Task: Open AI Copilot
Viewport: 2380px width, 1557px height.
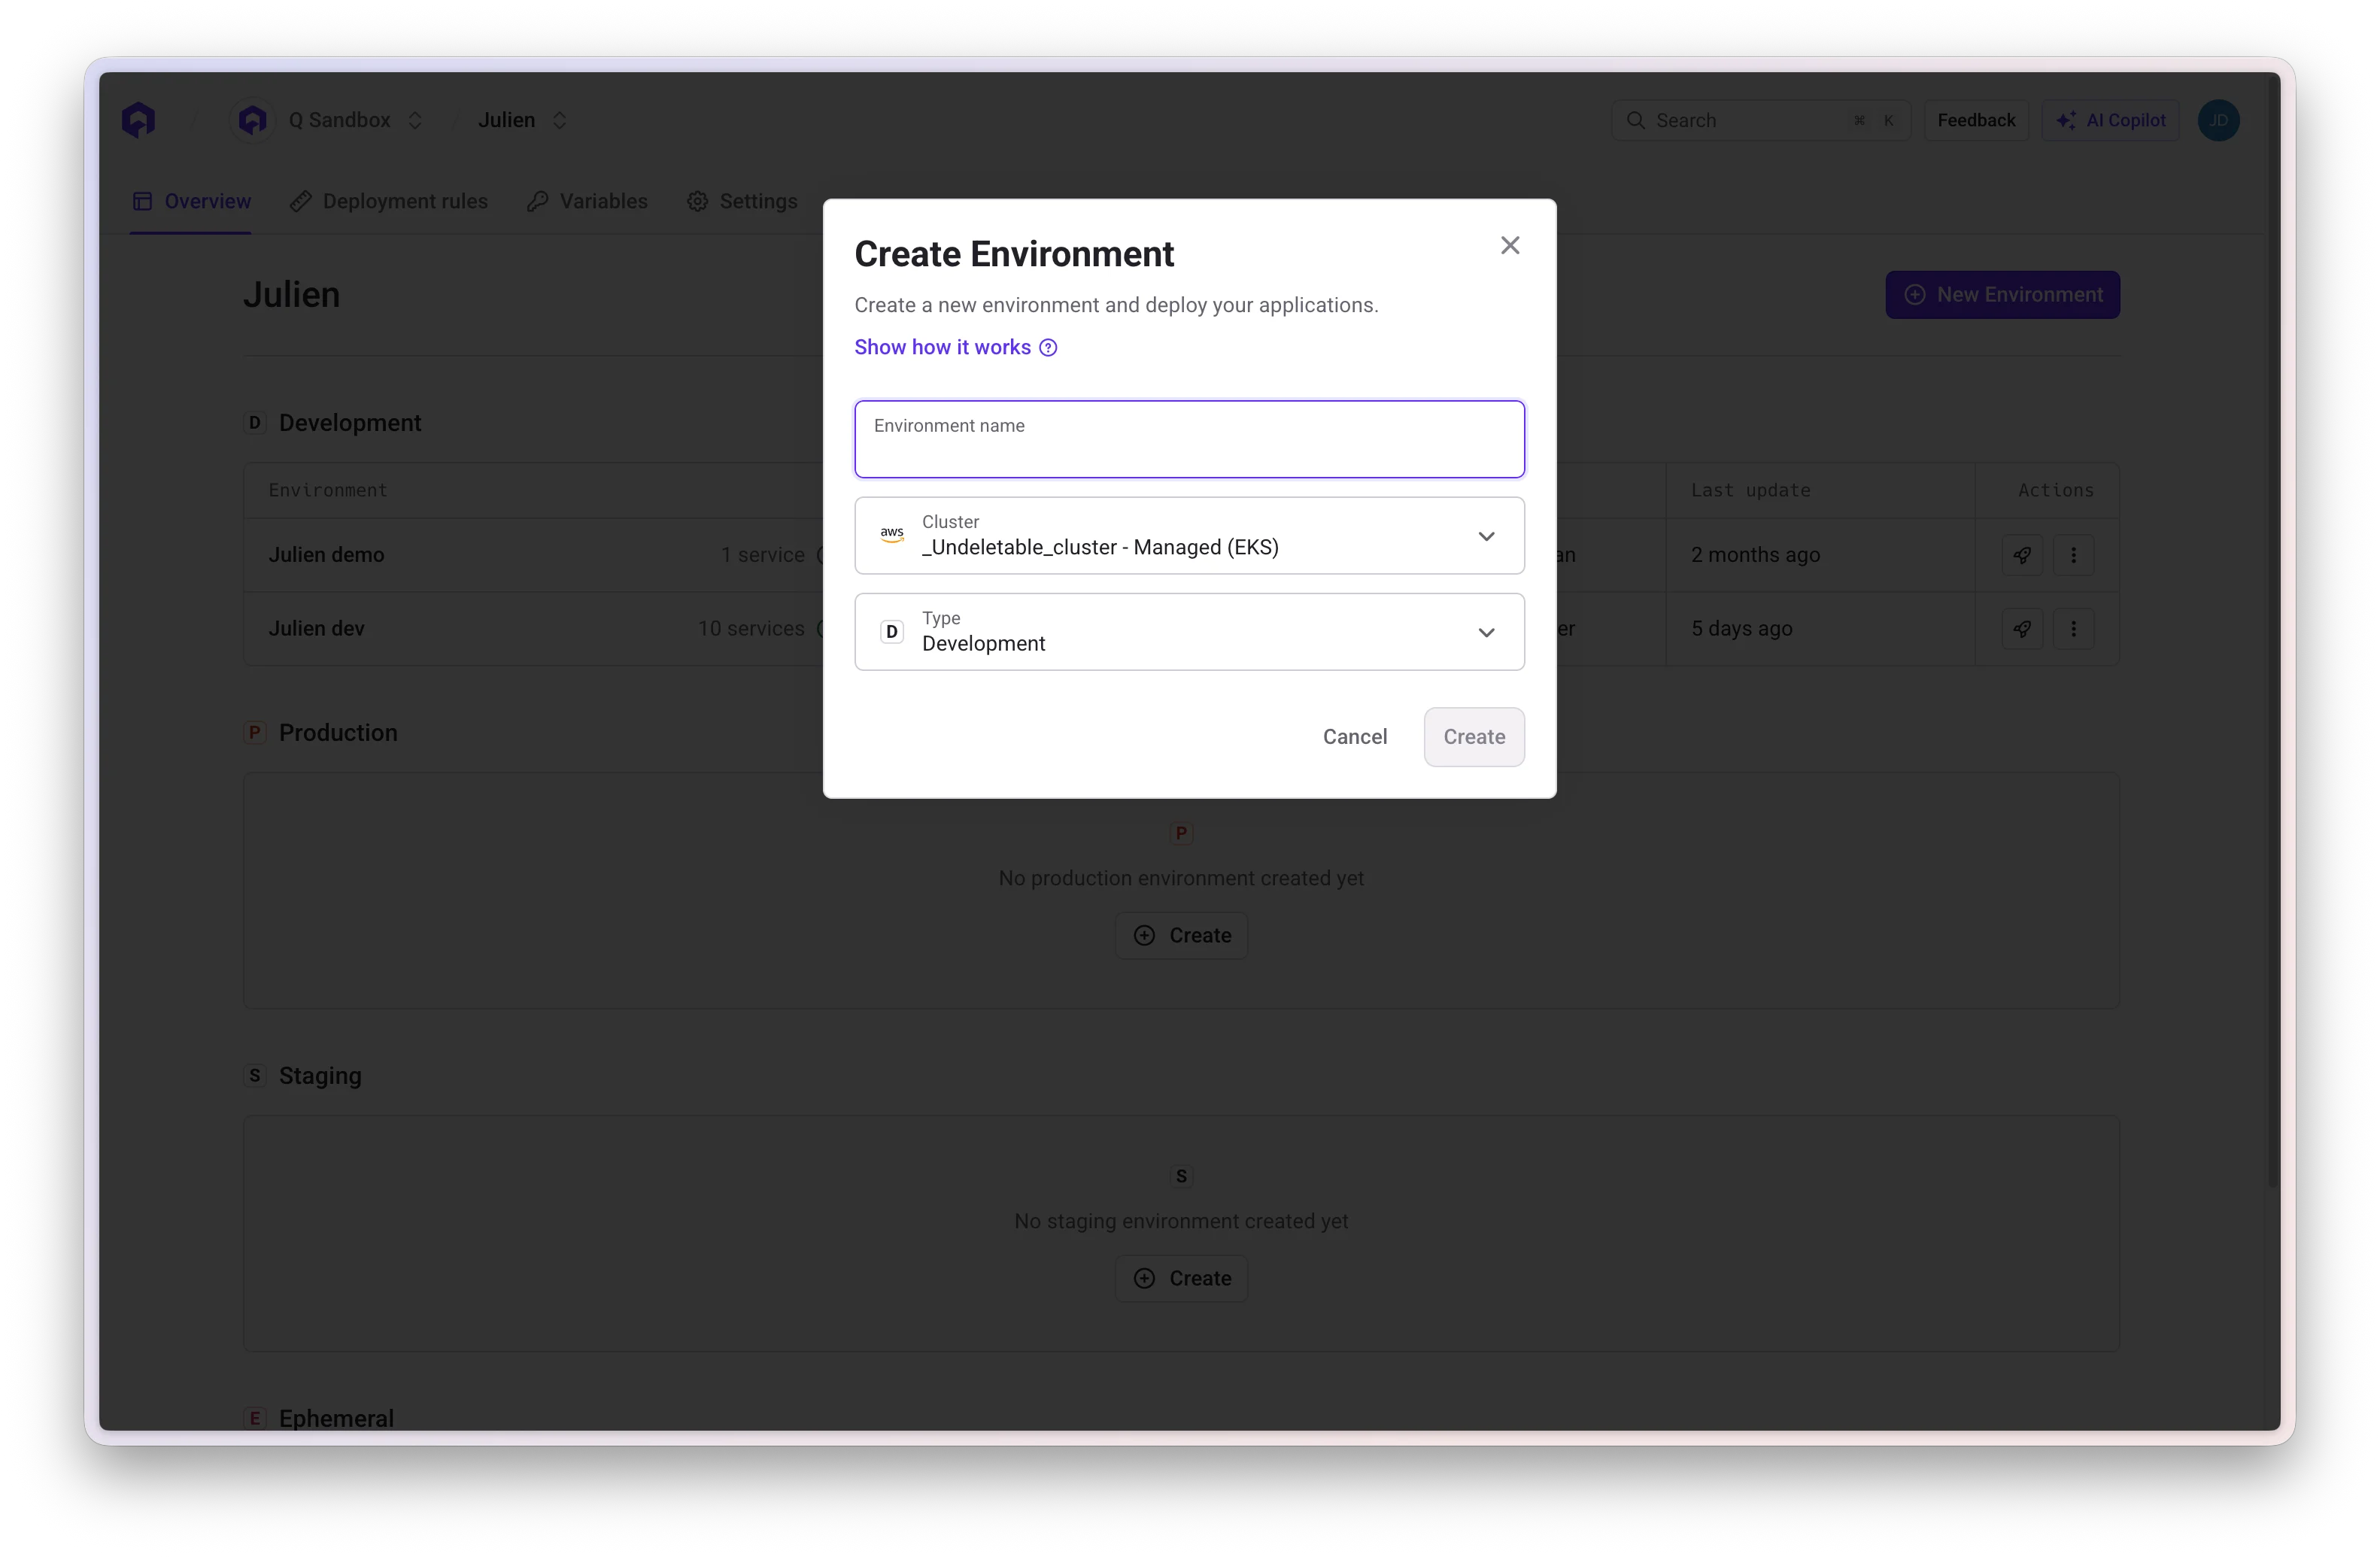Action: click(x=2110, y=120)
